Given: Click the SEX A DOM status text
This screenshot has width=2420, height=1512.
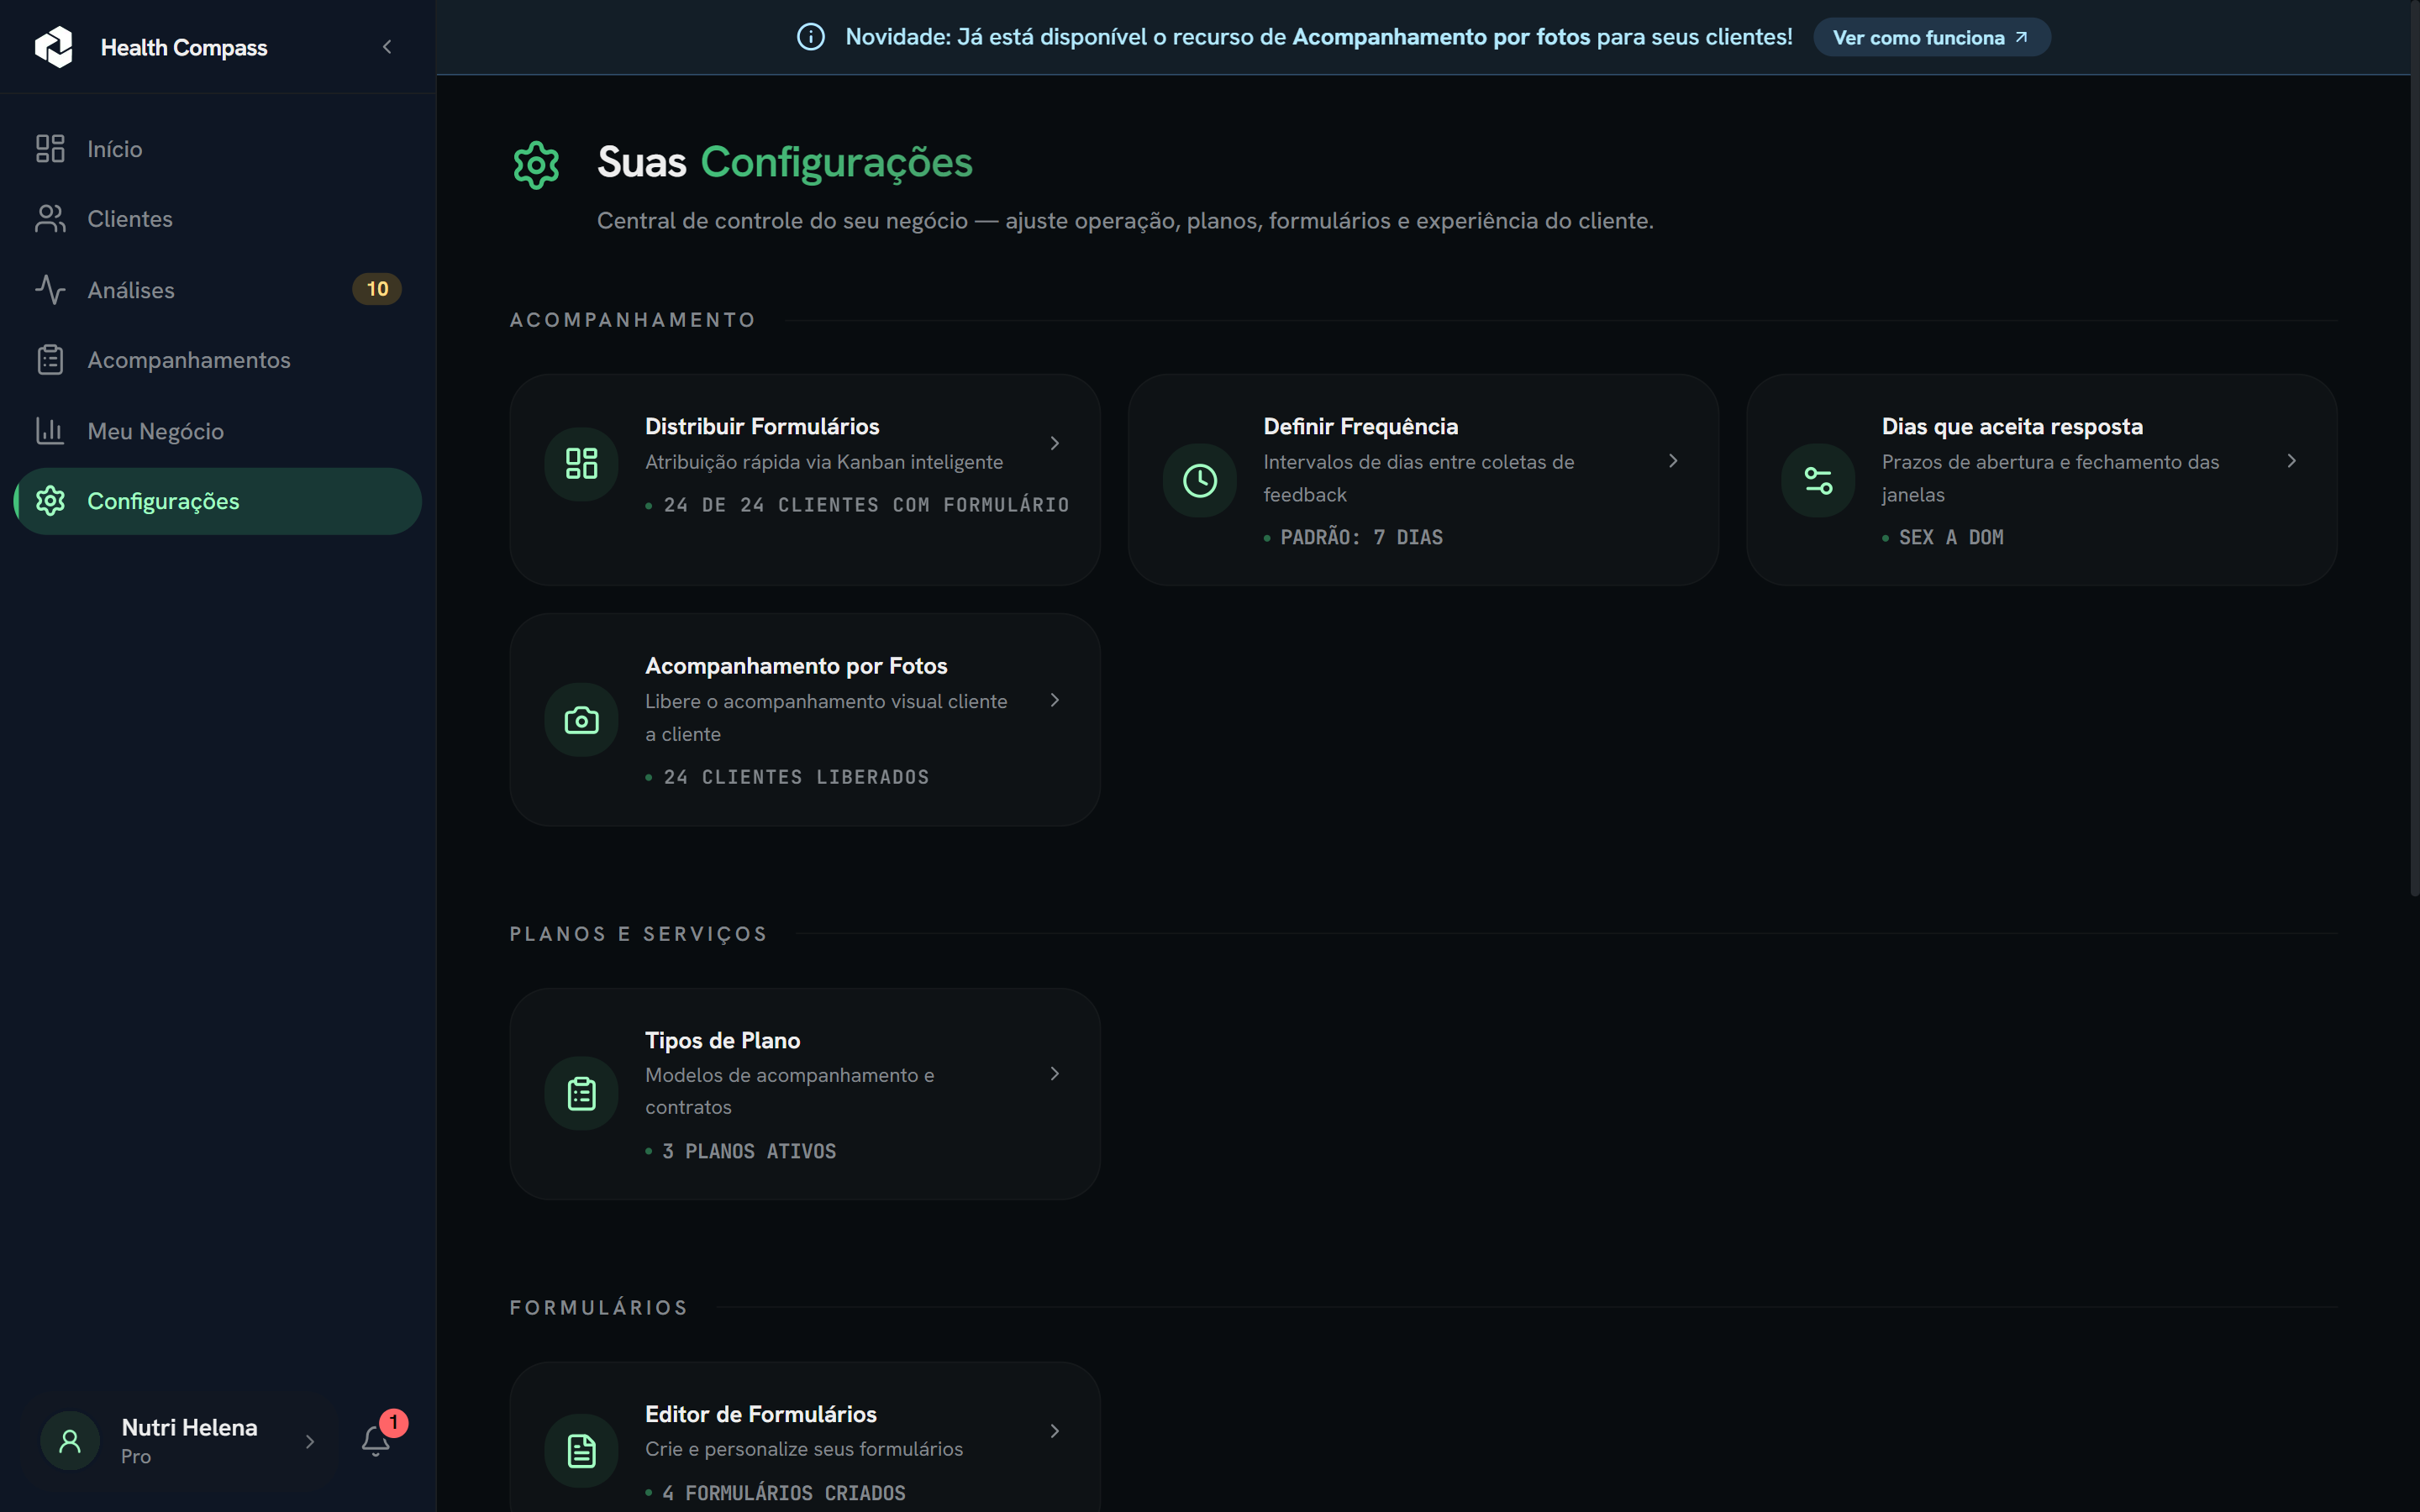Looking at the screenshot, I should (1950, 538).
